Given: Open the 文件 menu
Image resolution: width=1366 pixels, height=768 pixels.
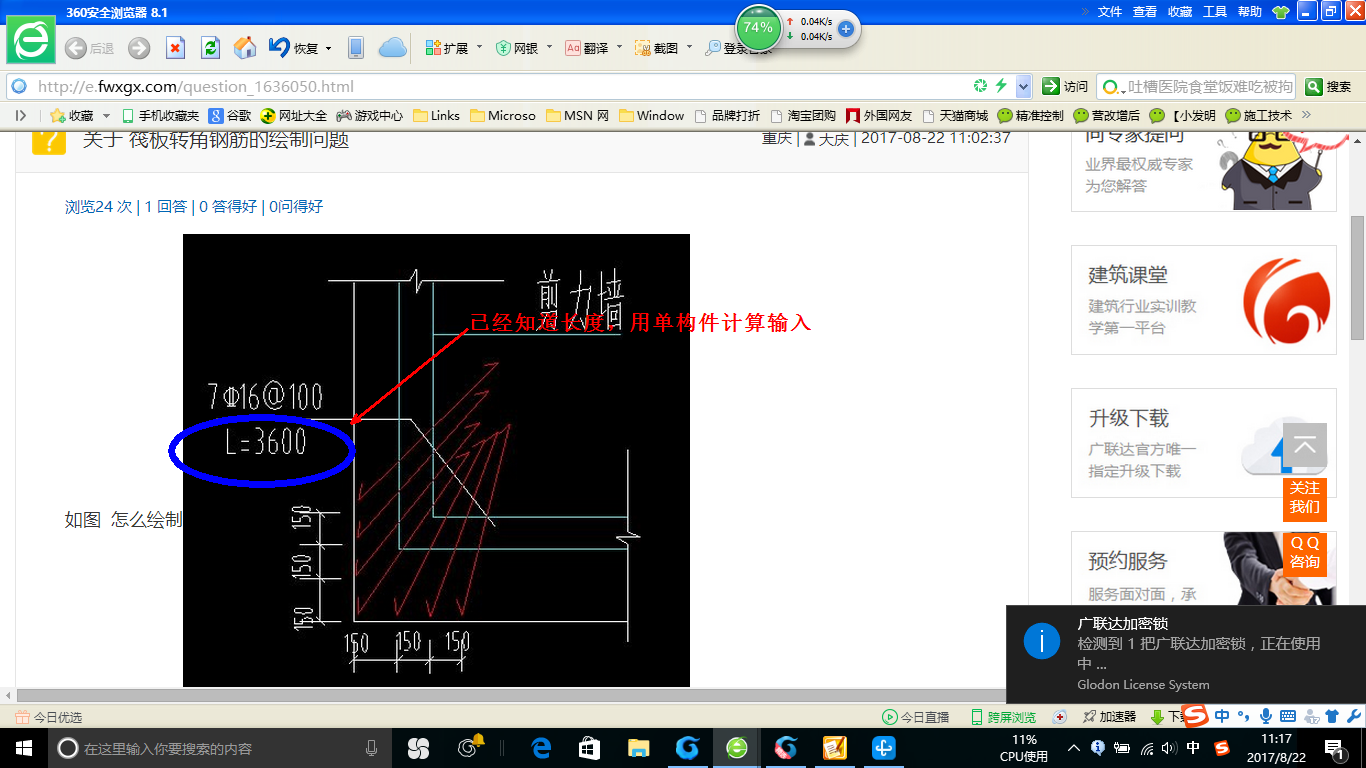Looking at the screenshot, I should (1110, 12).
